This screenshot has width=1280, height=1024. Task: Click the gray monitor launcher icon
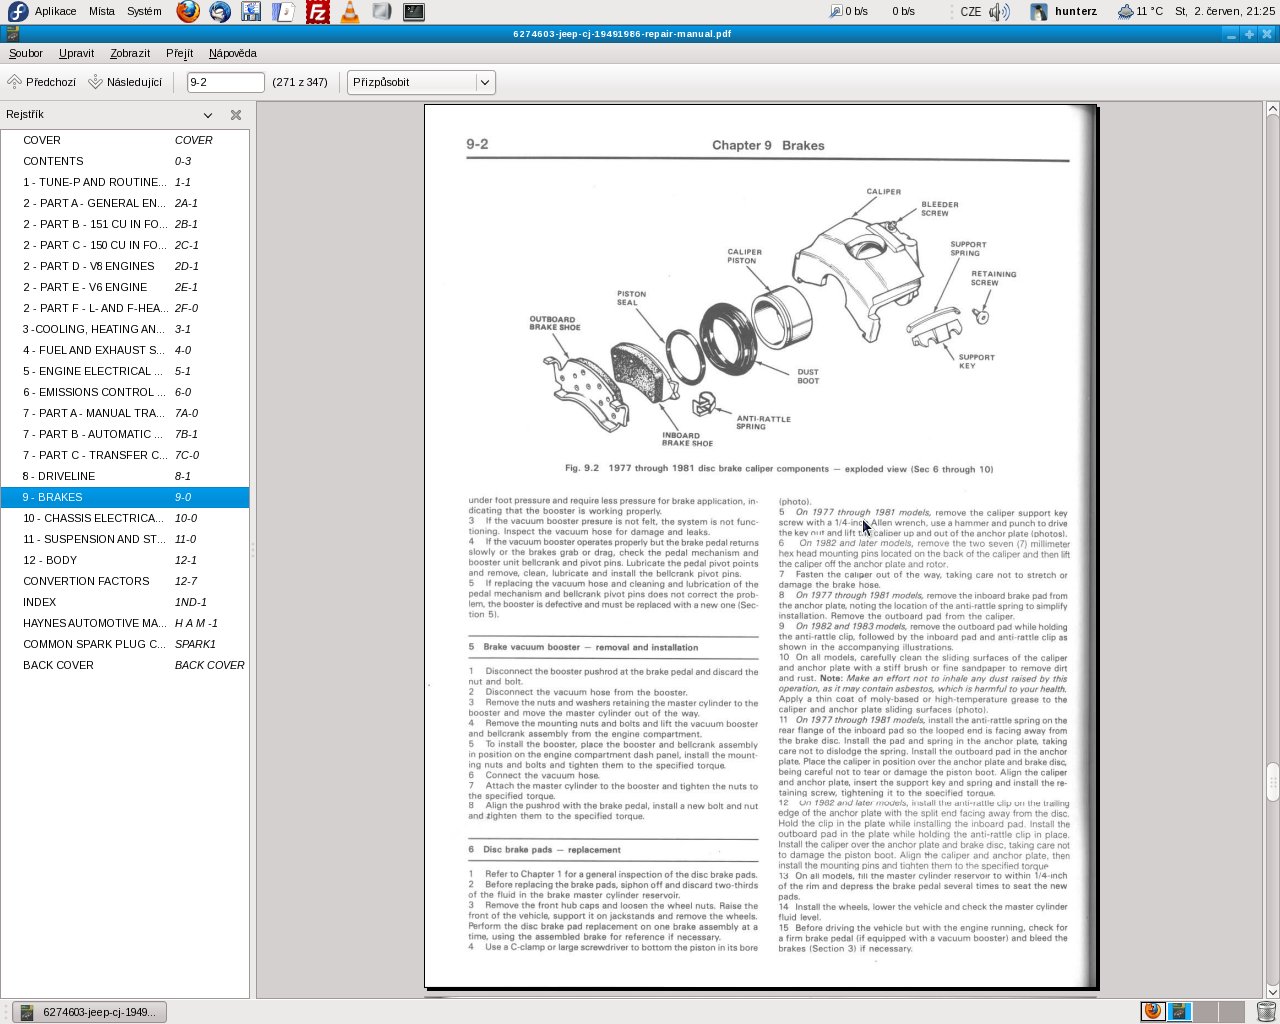pos(381,12)
